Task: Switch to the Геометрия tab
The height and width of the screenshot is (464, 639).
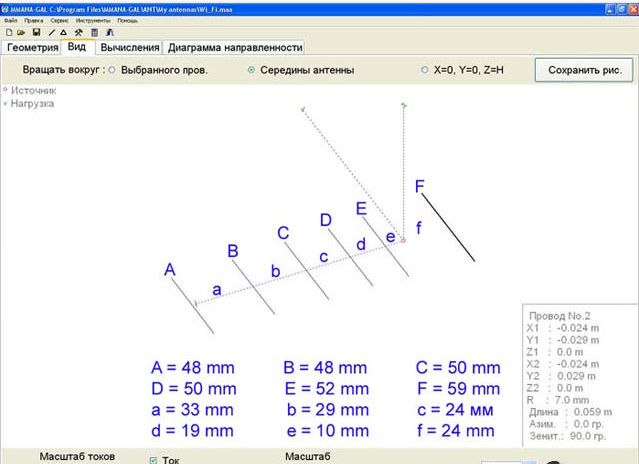Action: [32, 48]
